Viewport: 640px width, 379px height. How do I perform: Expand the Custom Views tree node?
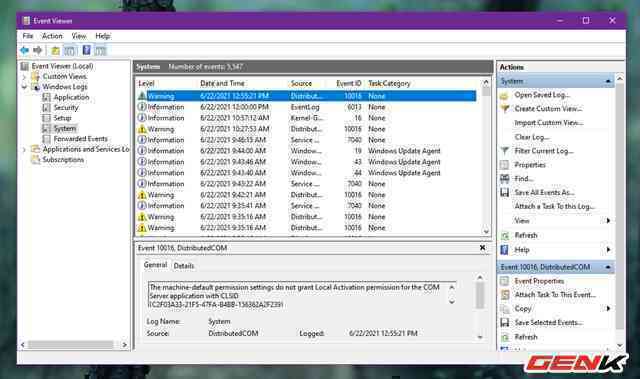point(24,76)
